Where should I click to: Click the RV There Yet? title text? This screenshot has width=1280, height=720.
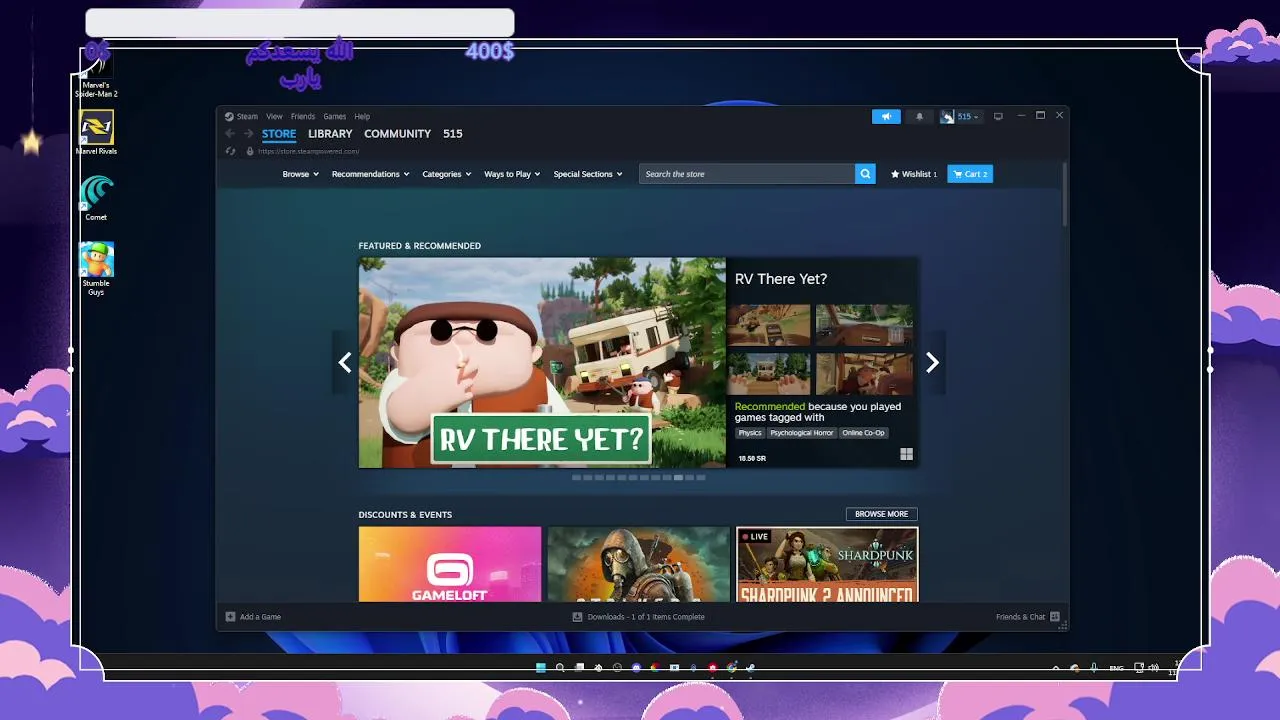[781, 279]
